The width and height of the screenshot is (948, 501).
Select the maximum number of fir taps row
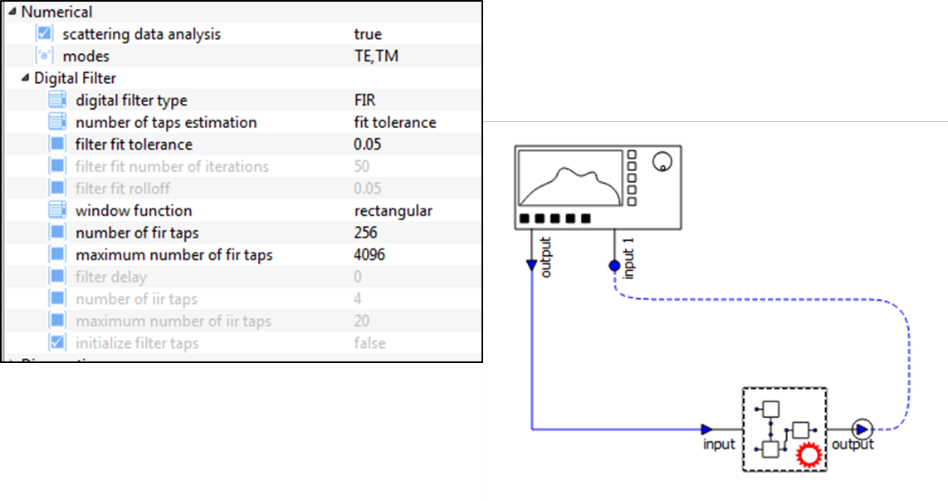pyautogui.click(x=243, y=254)
